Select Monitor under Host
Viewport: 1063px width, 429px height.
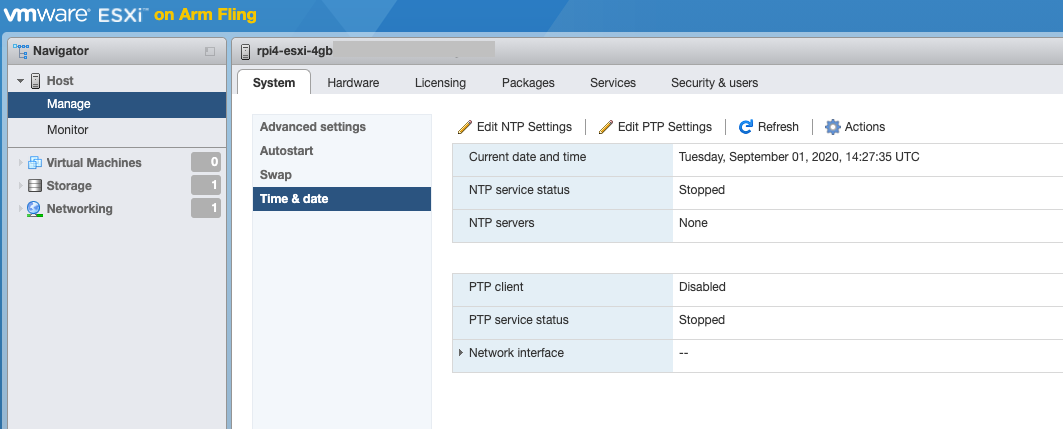(x=117, y=130)
